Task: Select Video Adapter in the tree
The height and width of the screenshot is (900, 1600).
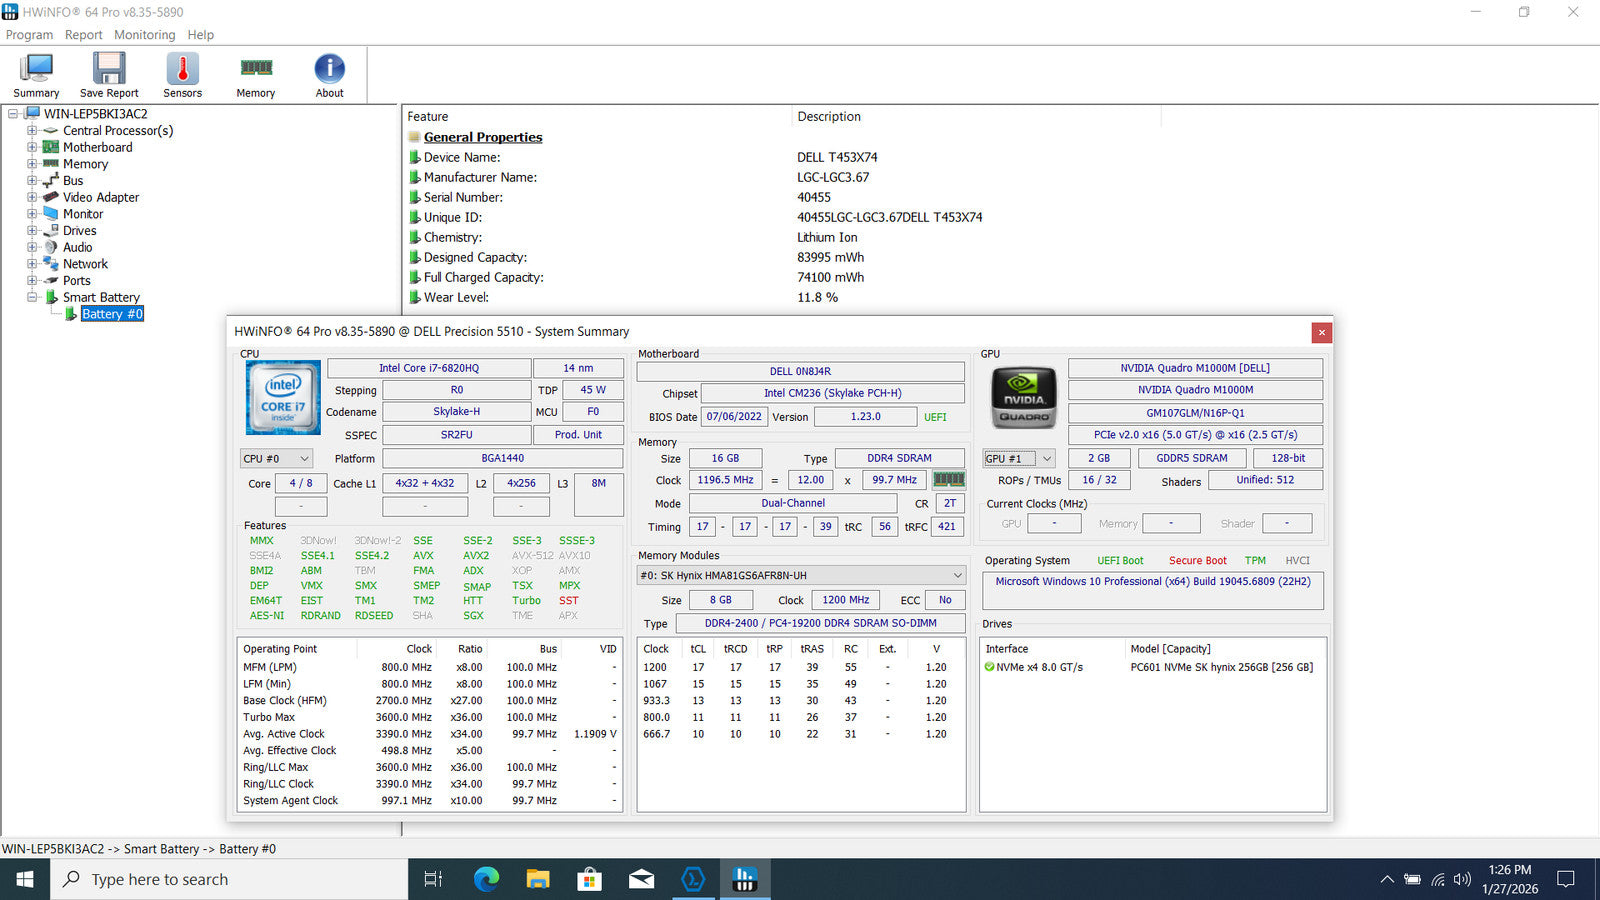Action: click(x=101, y=197)
